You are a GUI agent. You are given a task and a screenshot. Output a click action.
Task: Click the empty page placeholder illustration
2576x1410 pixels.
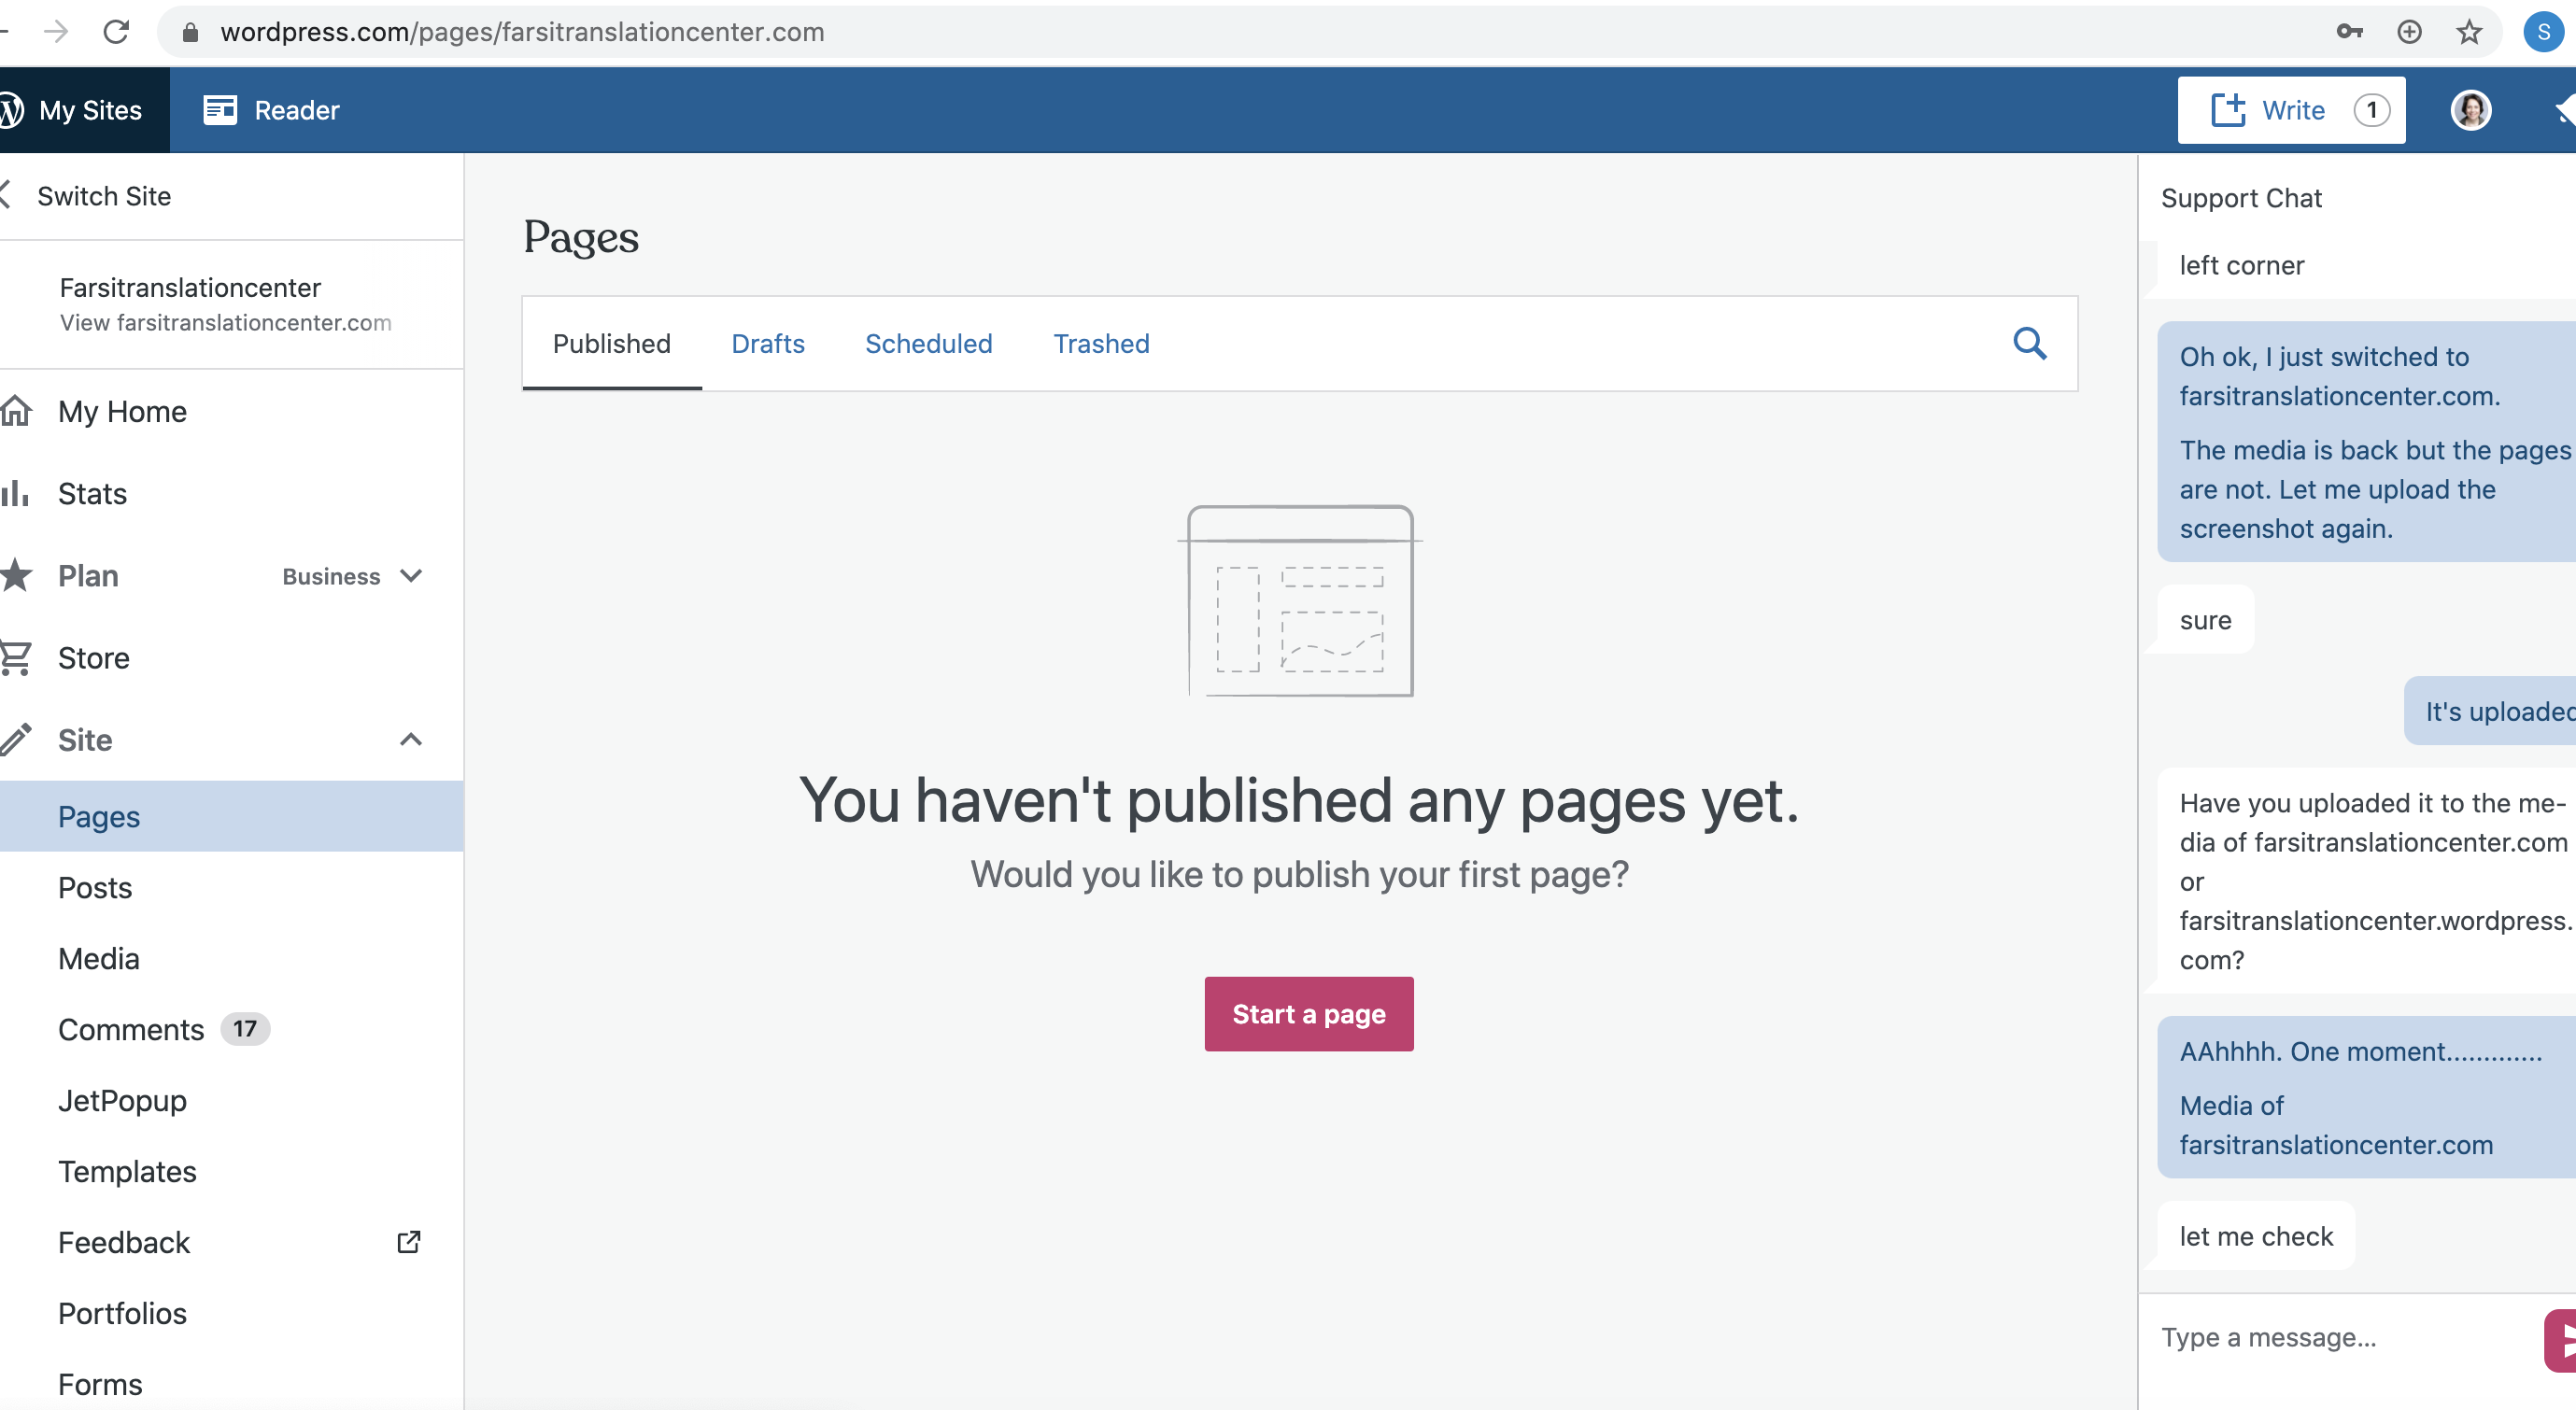[x=1300, y=601]
